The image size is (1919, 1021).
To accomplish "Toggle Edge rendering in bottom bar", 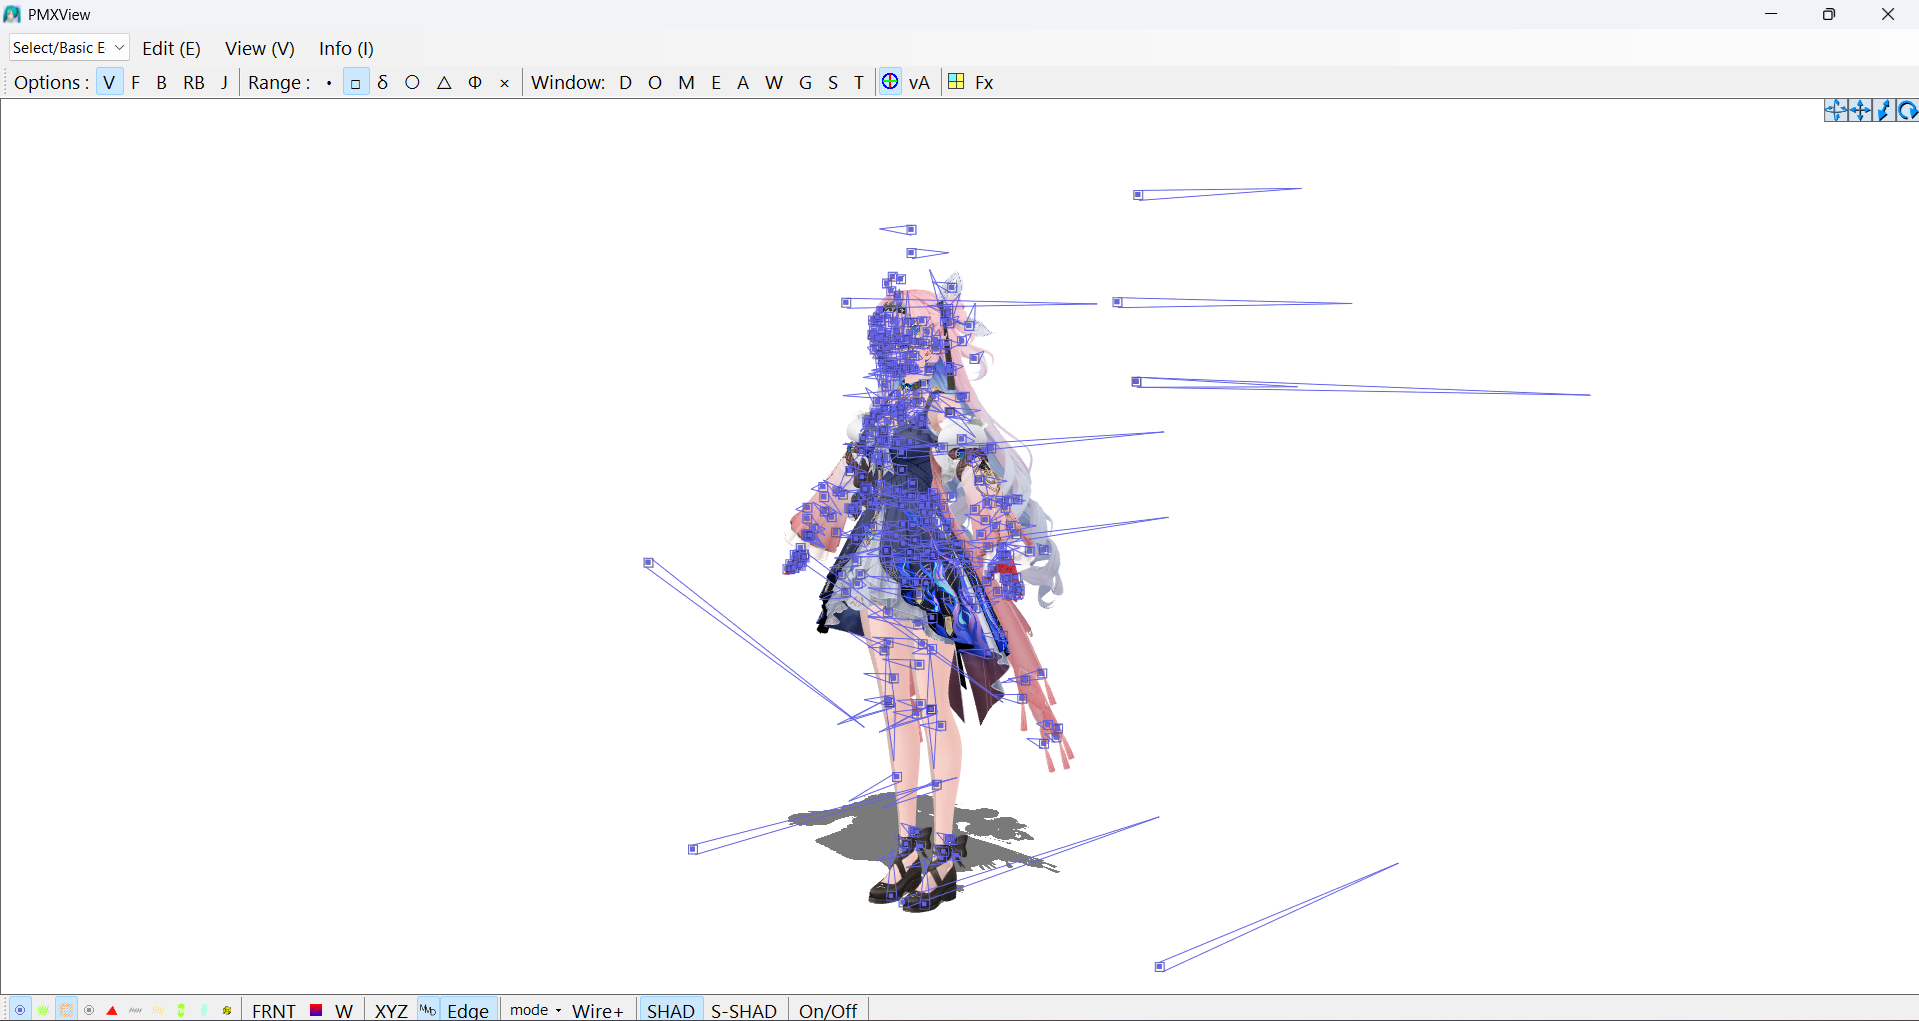I will pos(468,1011).
